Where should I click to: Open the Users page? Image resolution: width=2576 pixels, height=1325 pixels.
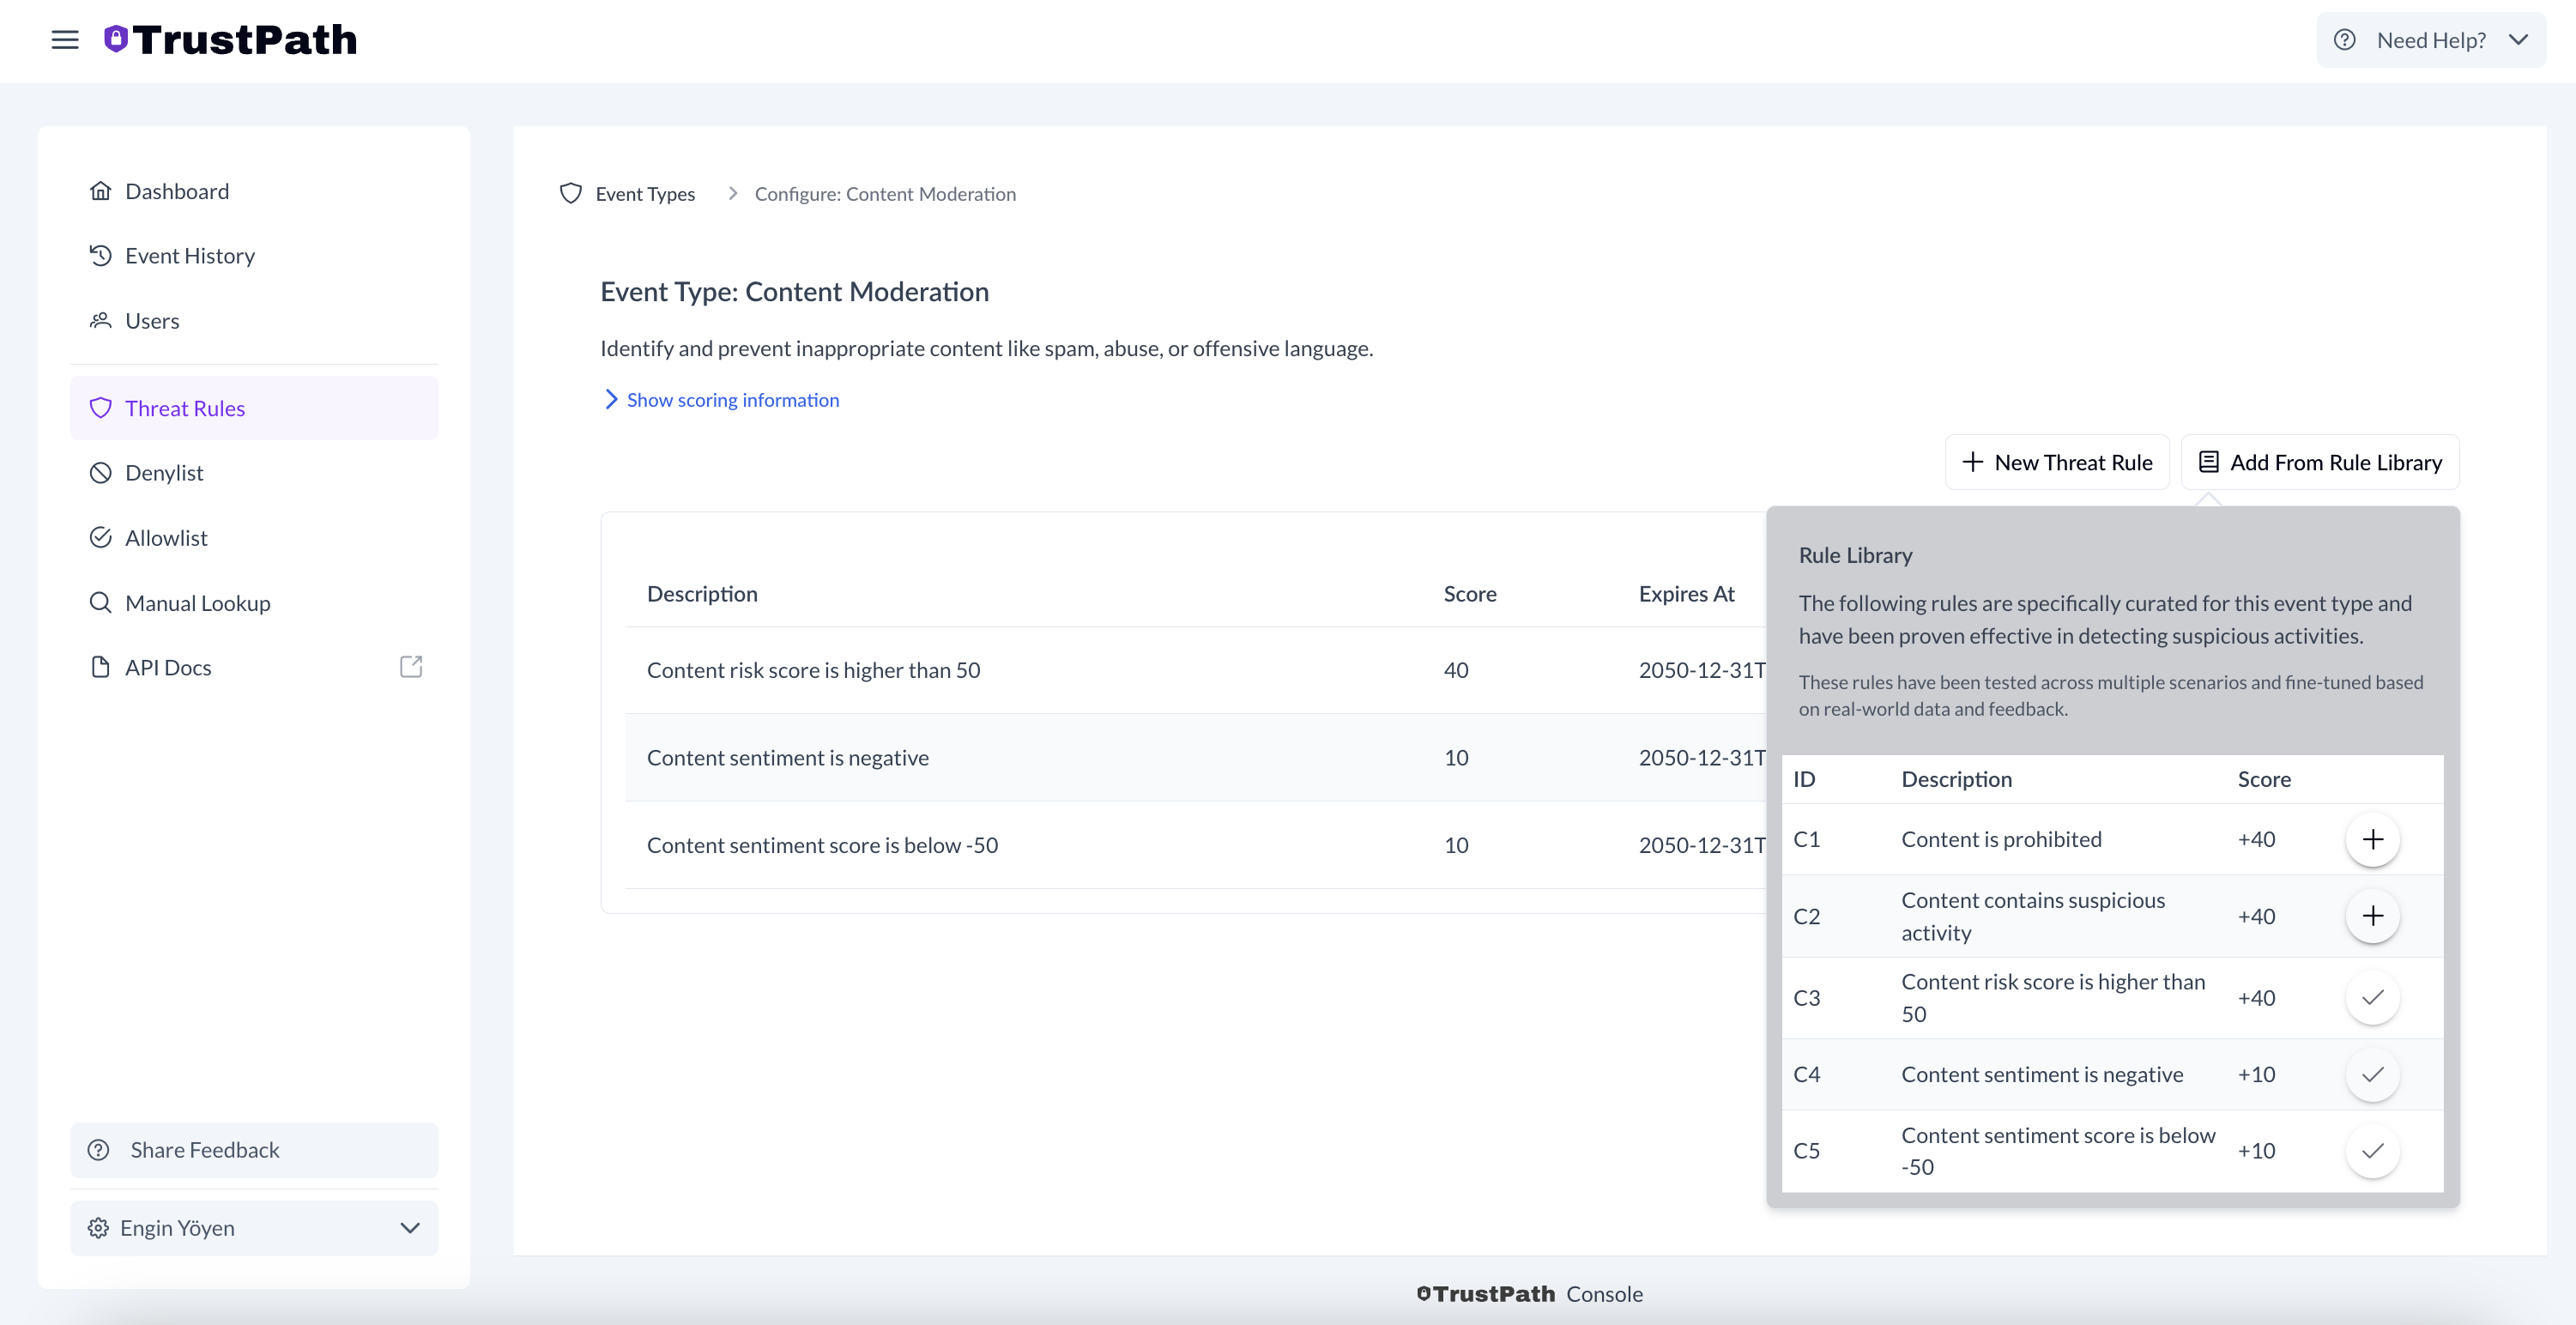[254, 321]
